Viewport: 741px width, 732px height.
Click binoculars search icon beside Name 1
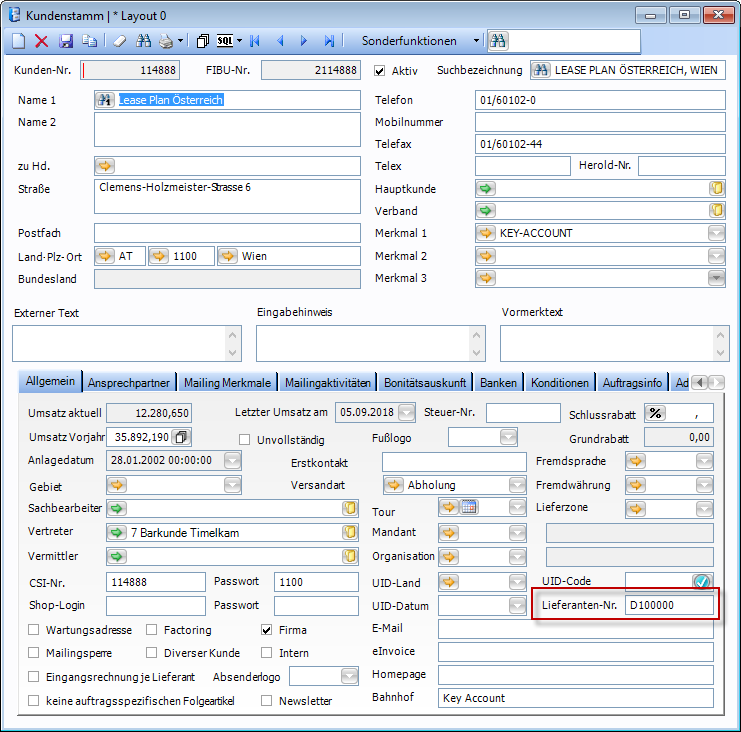(105, 100)
